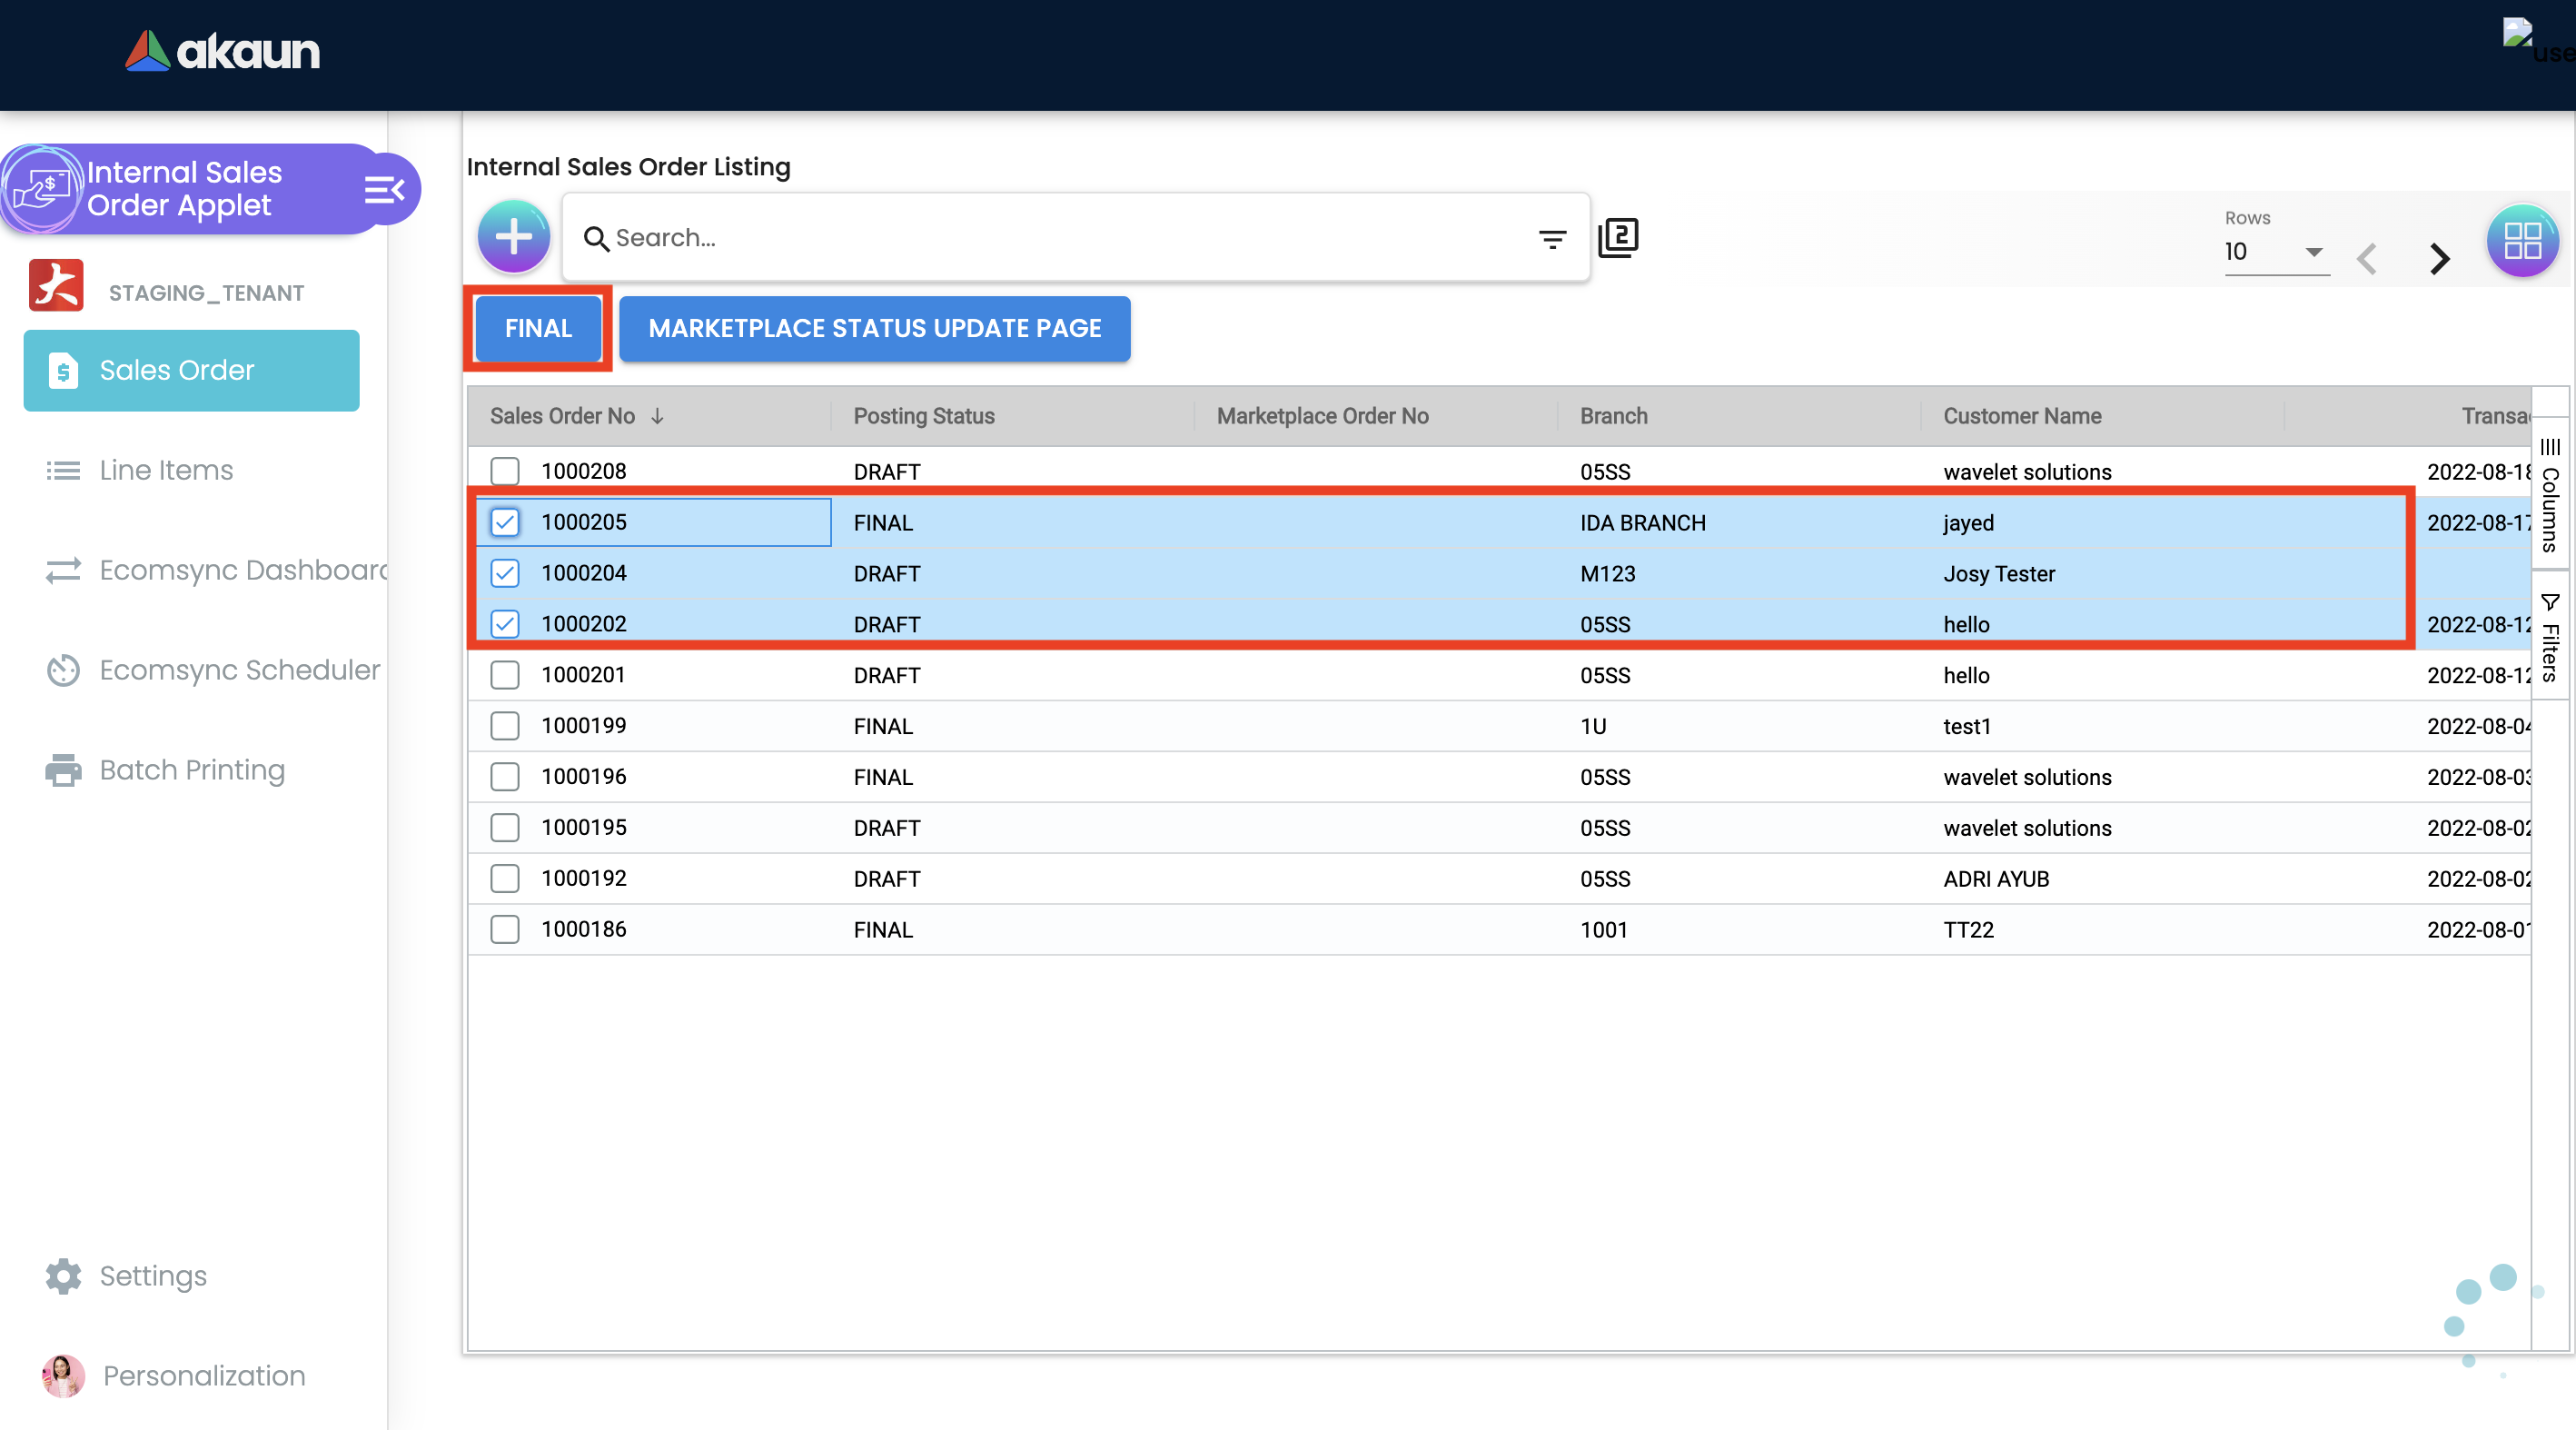
Task: Check the box for order 1000208
Action: (x=505, y=471)
